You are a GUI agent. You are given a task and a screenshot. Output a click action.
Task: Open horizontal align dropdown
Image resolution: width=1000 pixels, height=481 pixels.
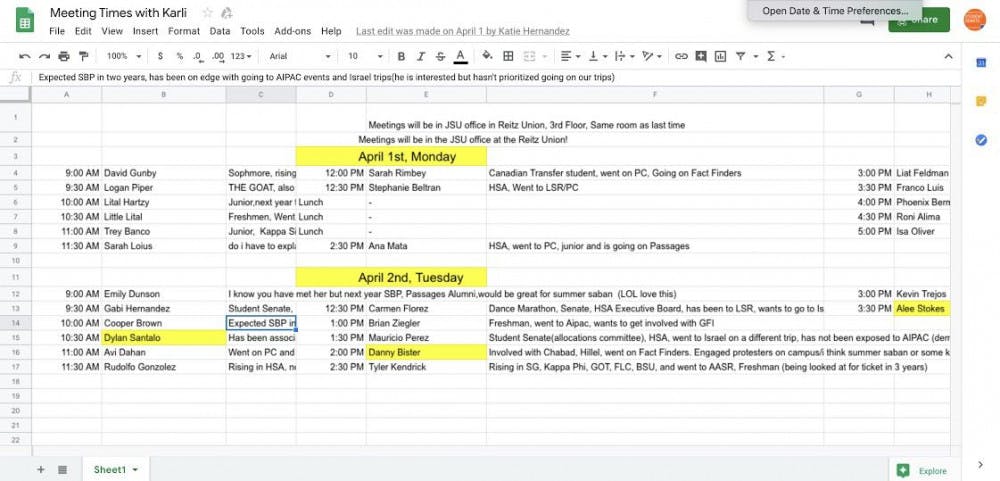pyautogui.click(x=569, y=57)
